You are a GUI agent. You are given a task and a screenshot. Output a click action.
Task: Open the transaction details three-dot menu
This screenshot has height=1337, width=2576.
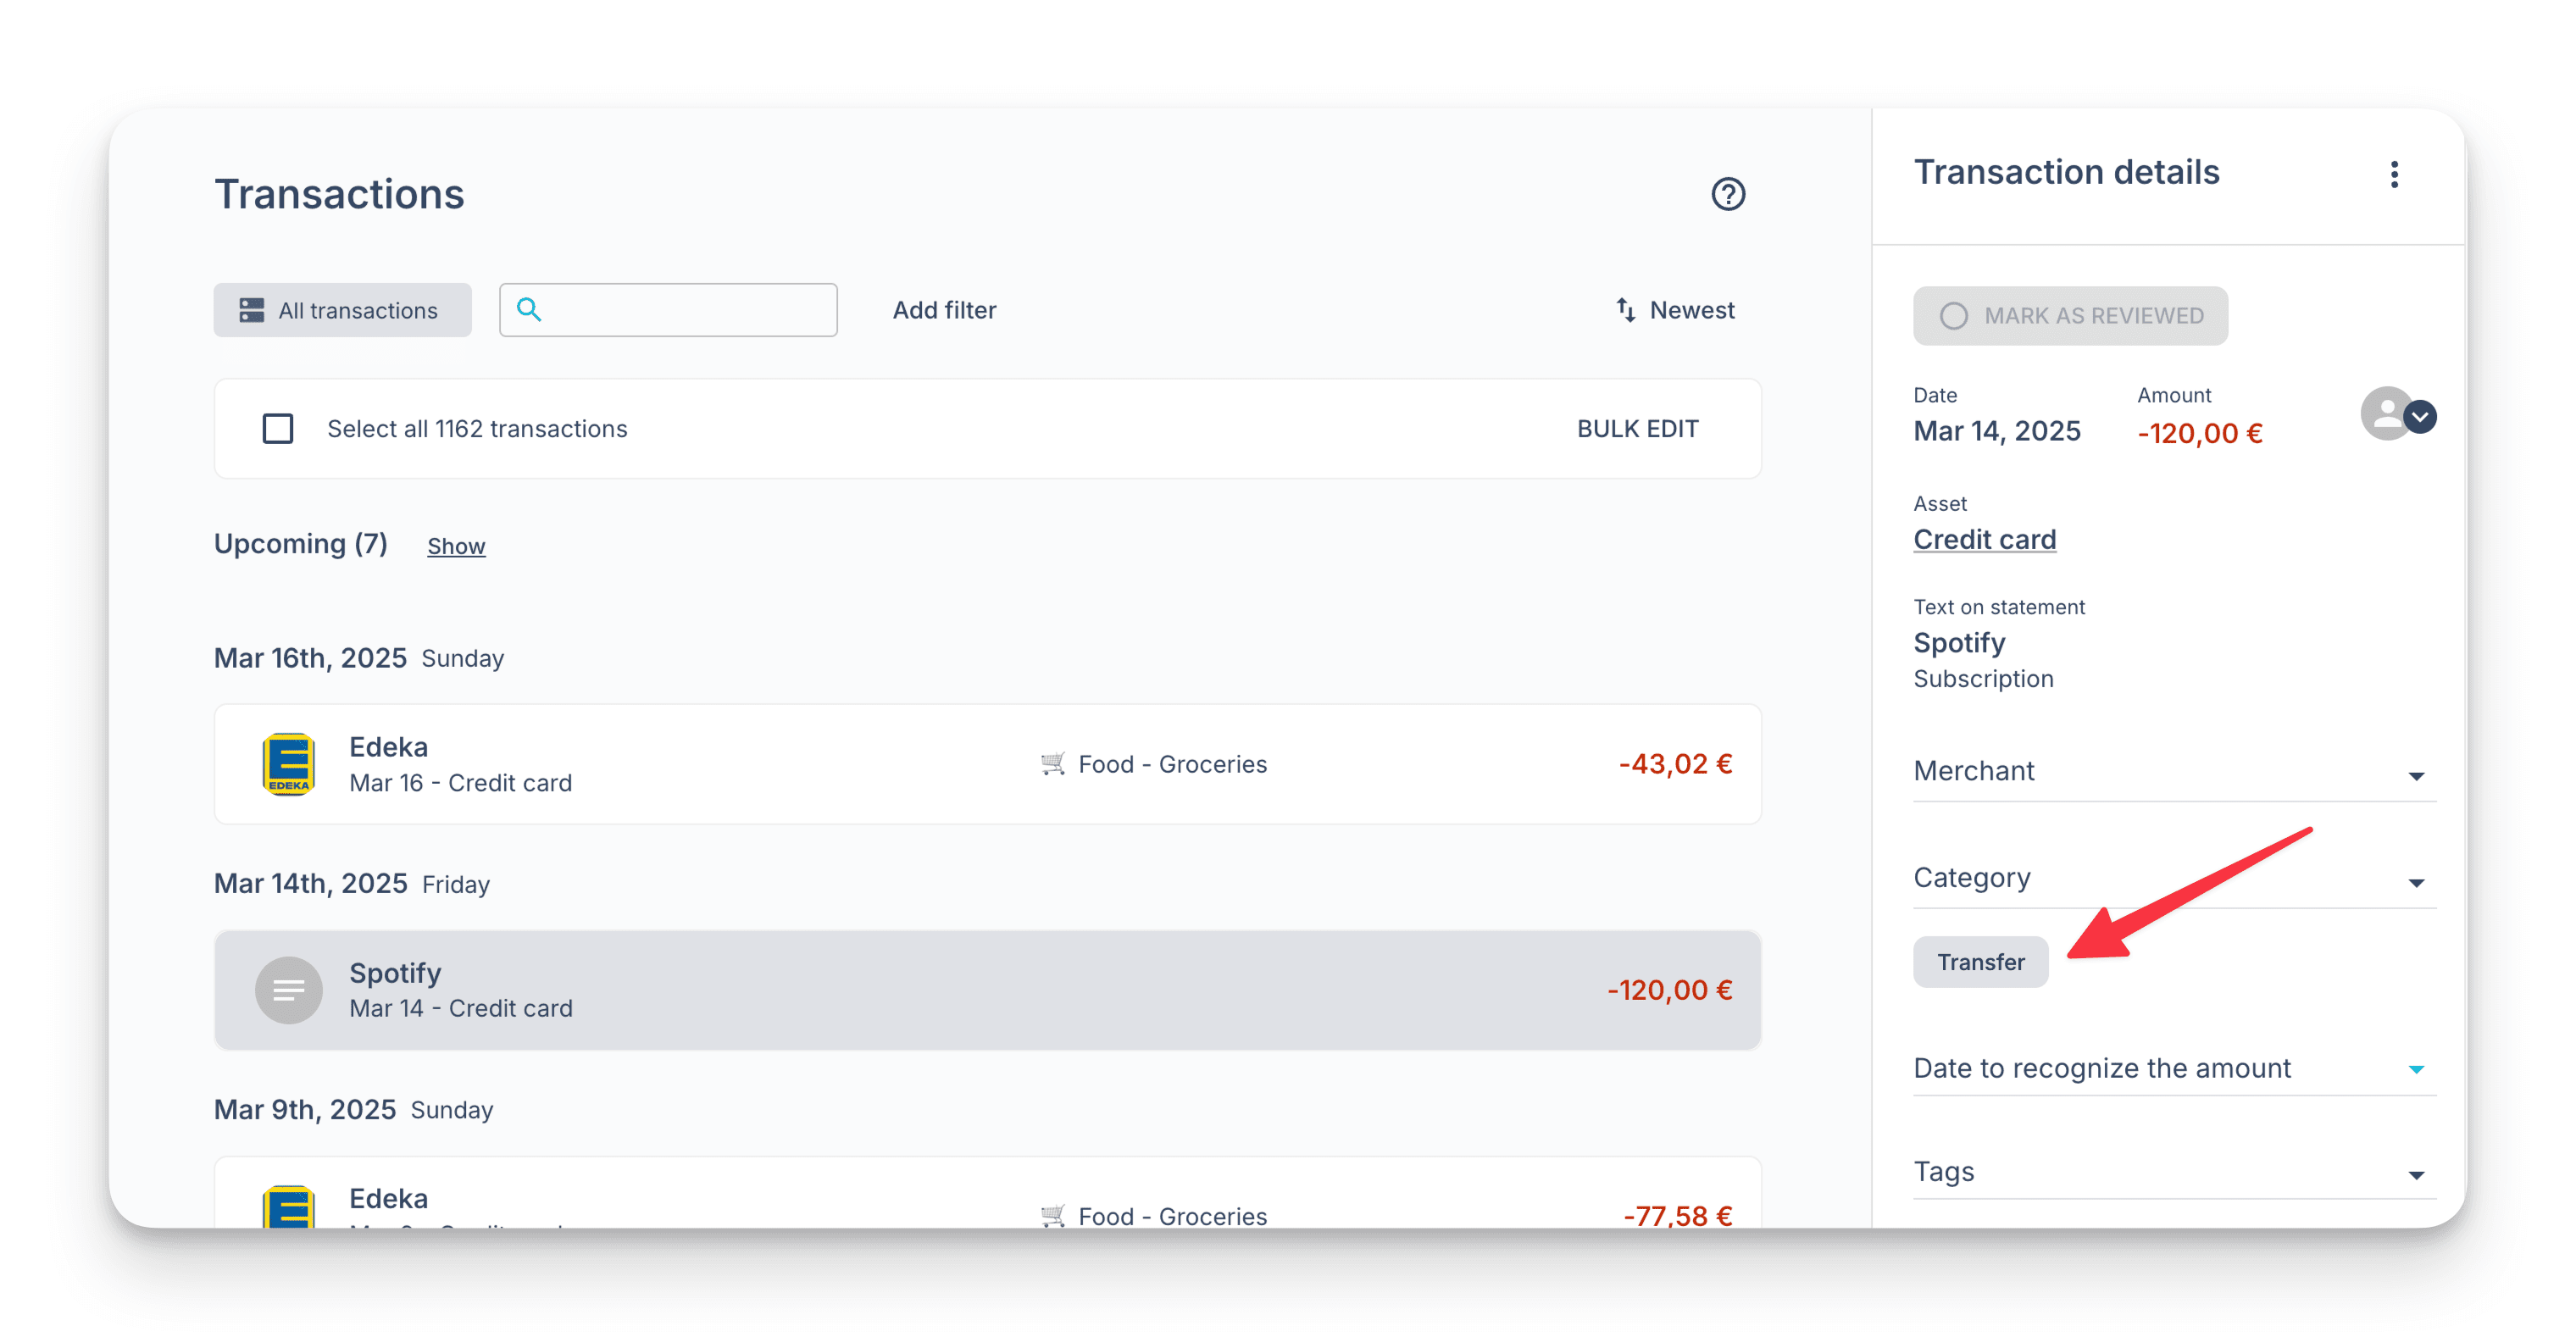point(2394,174)
